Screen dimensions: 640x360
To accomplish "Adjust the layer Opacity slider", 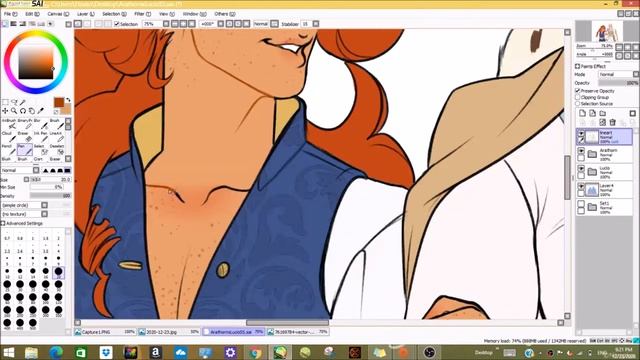I will click(x=618, y=83).
